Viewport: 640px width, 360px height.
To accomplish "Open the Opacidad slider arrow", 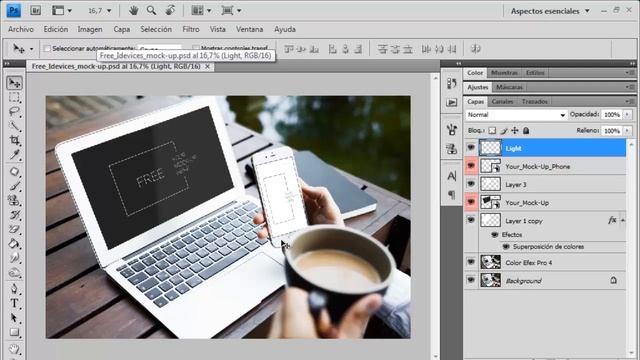I will click(x=627, y=115).
